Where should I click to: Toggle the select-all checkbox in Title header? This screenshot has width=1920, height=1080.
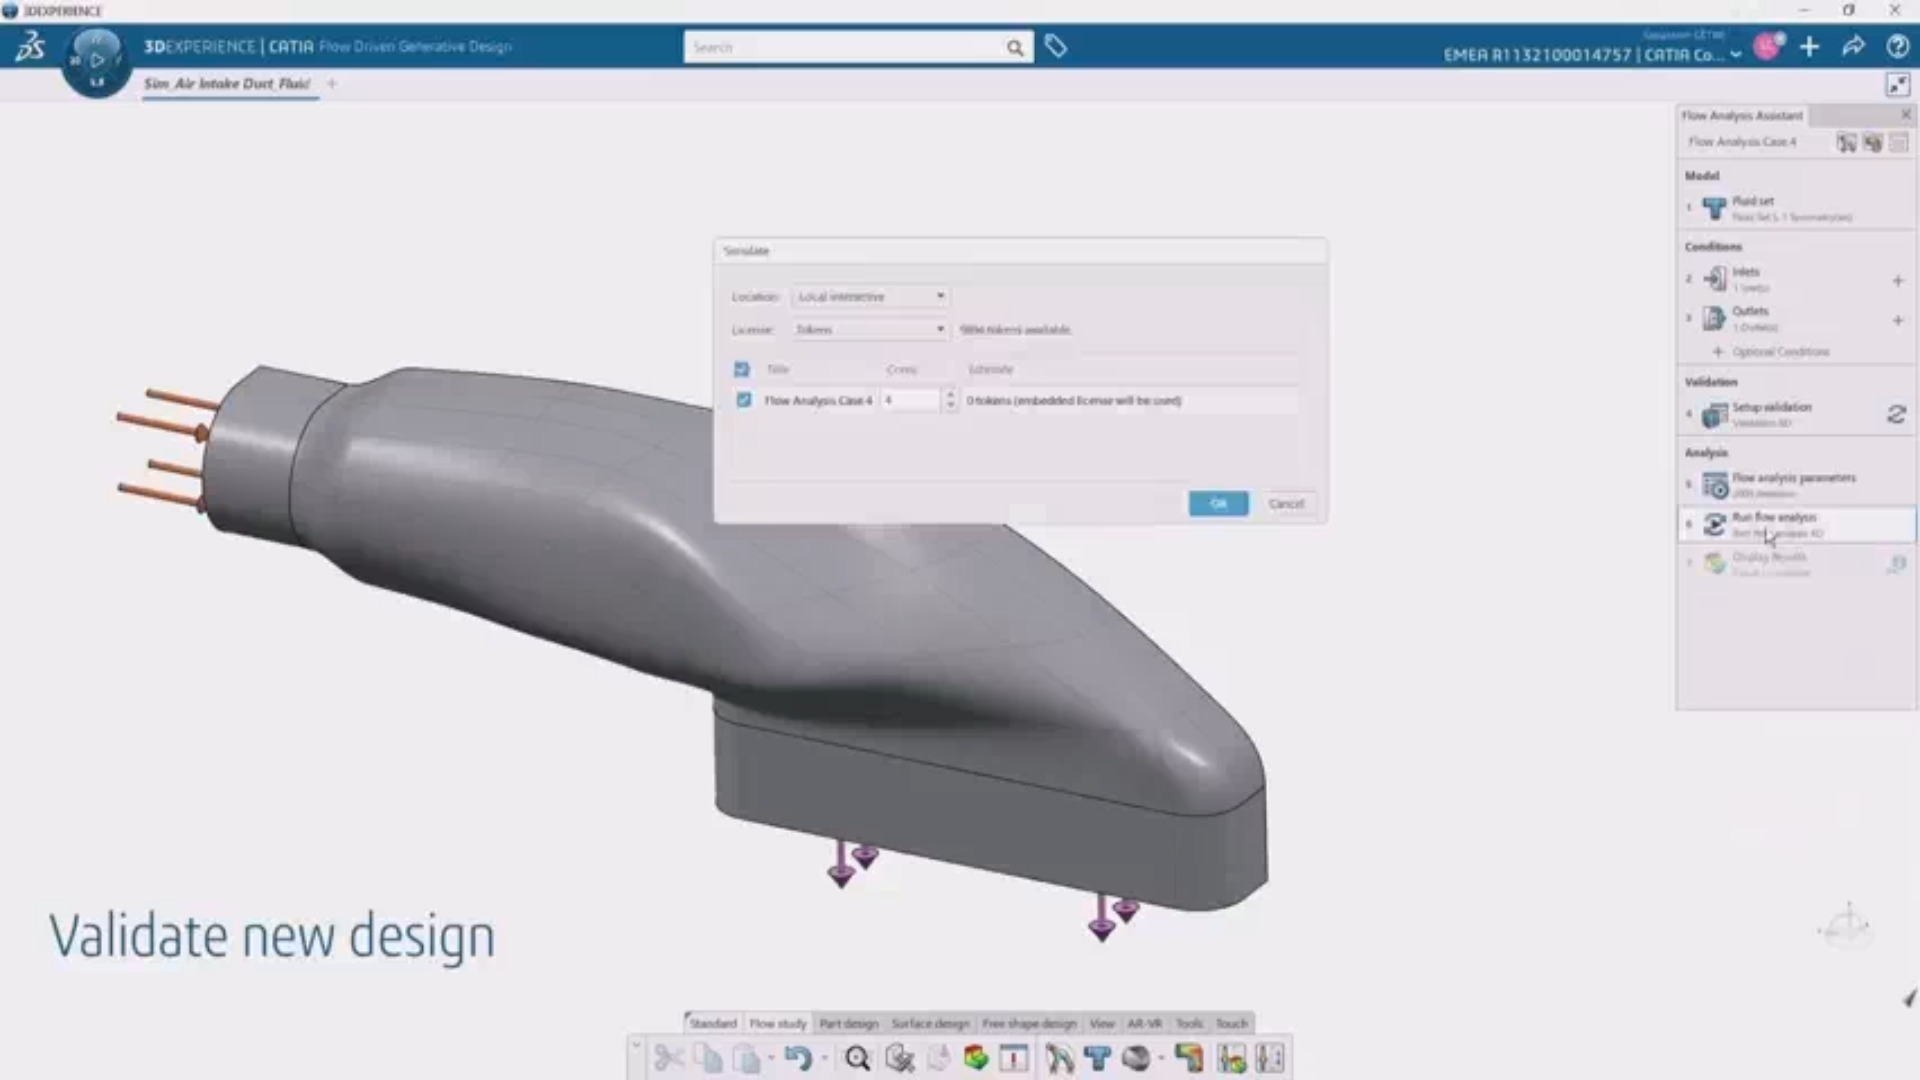pyautogui.click(x=741, y=369)
